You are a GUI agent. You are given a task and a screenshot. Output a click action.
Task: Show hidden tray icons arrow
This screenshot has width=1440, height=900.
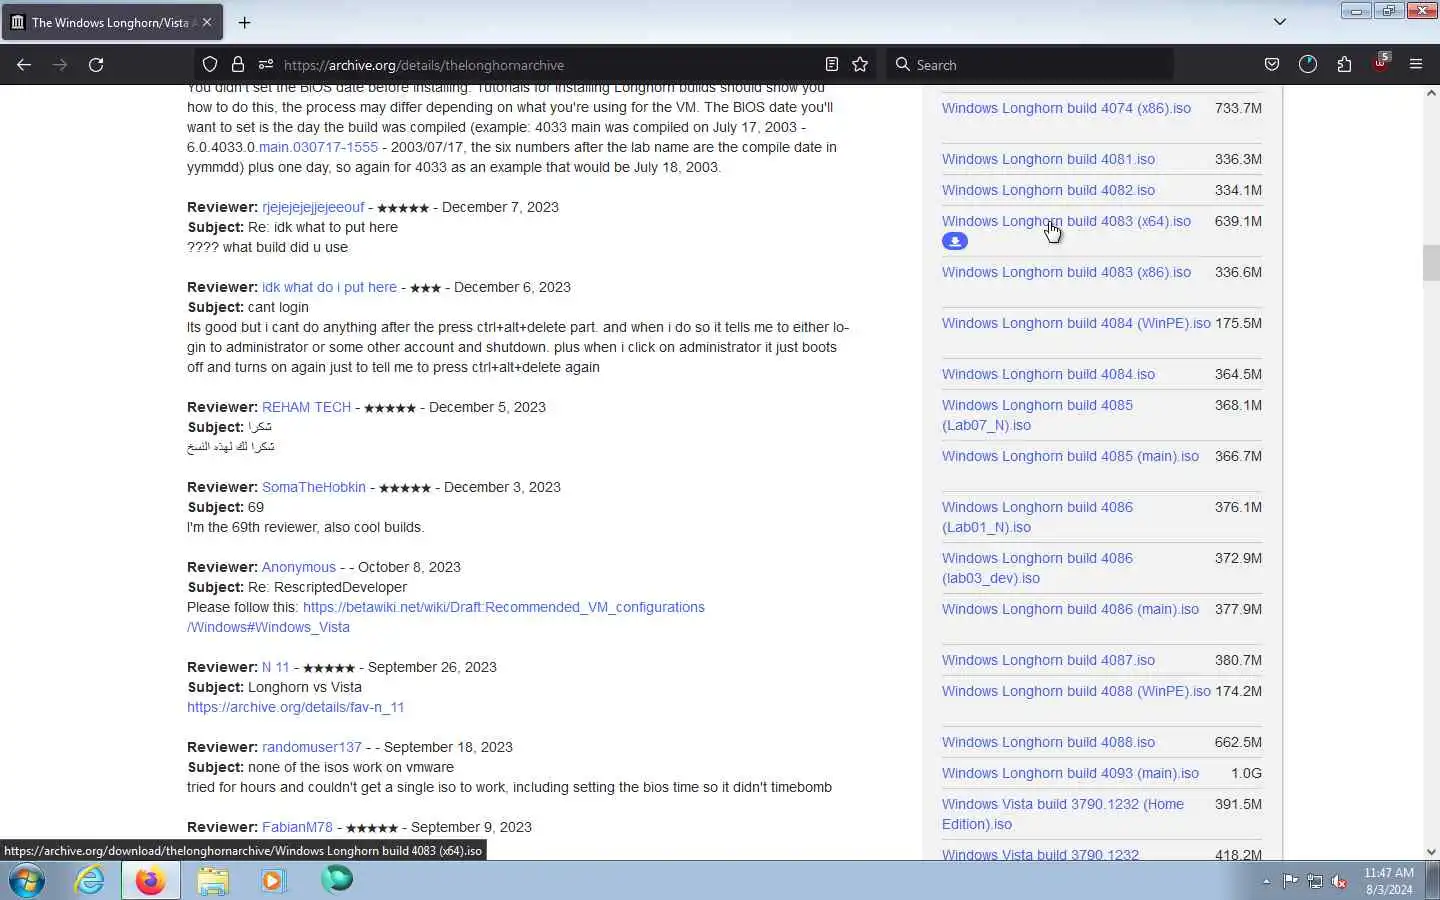coord(1266,881)
